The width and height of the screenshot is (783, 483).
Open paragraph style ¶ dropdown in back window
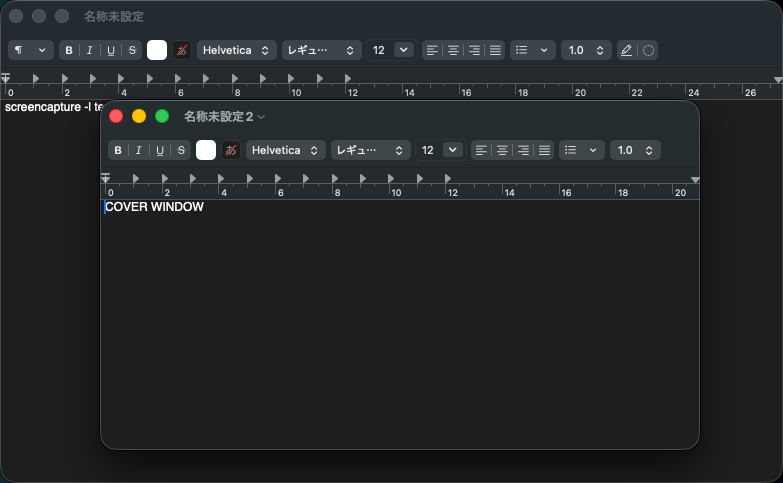click(x=31, y=50)
